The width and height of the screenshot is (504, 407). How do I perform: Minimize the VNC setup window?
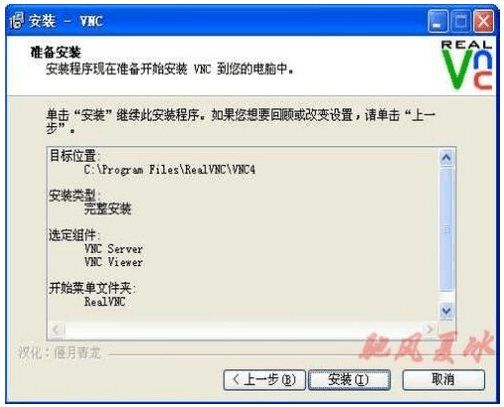438,21
